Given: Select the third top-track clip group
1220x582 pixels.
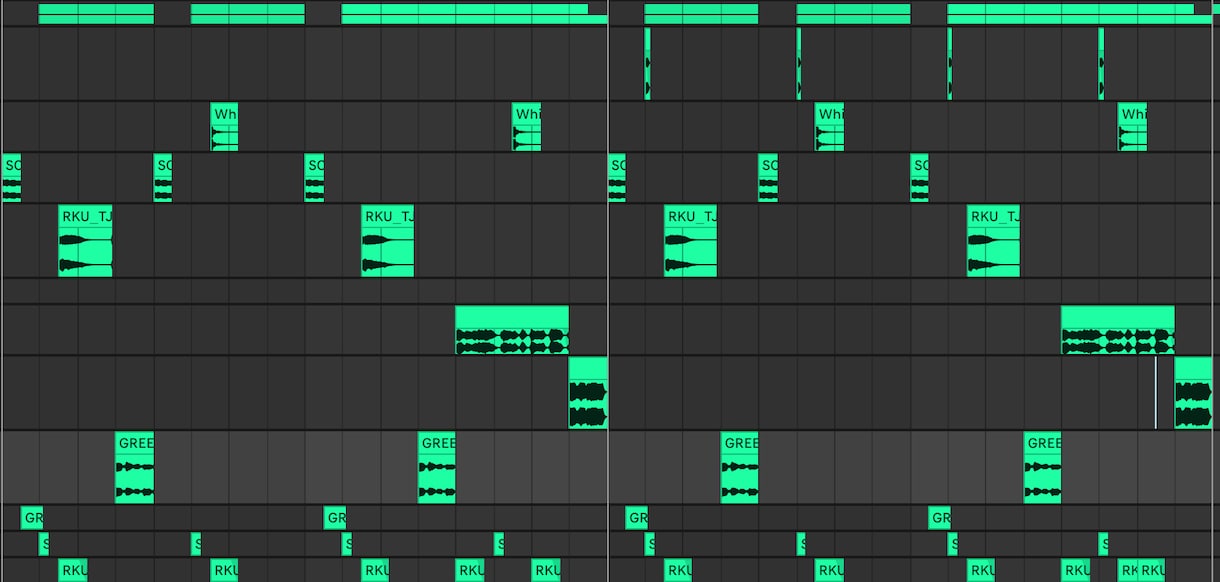Looking at the screenshot, I should click(x=474, y=13).
